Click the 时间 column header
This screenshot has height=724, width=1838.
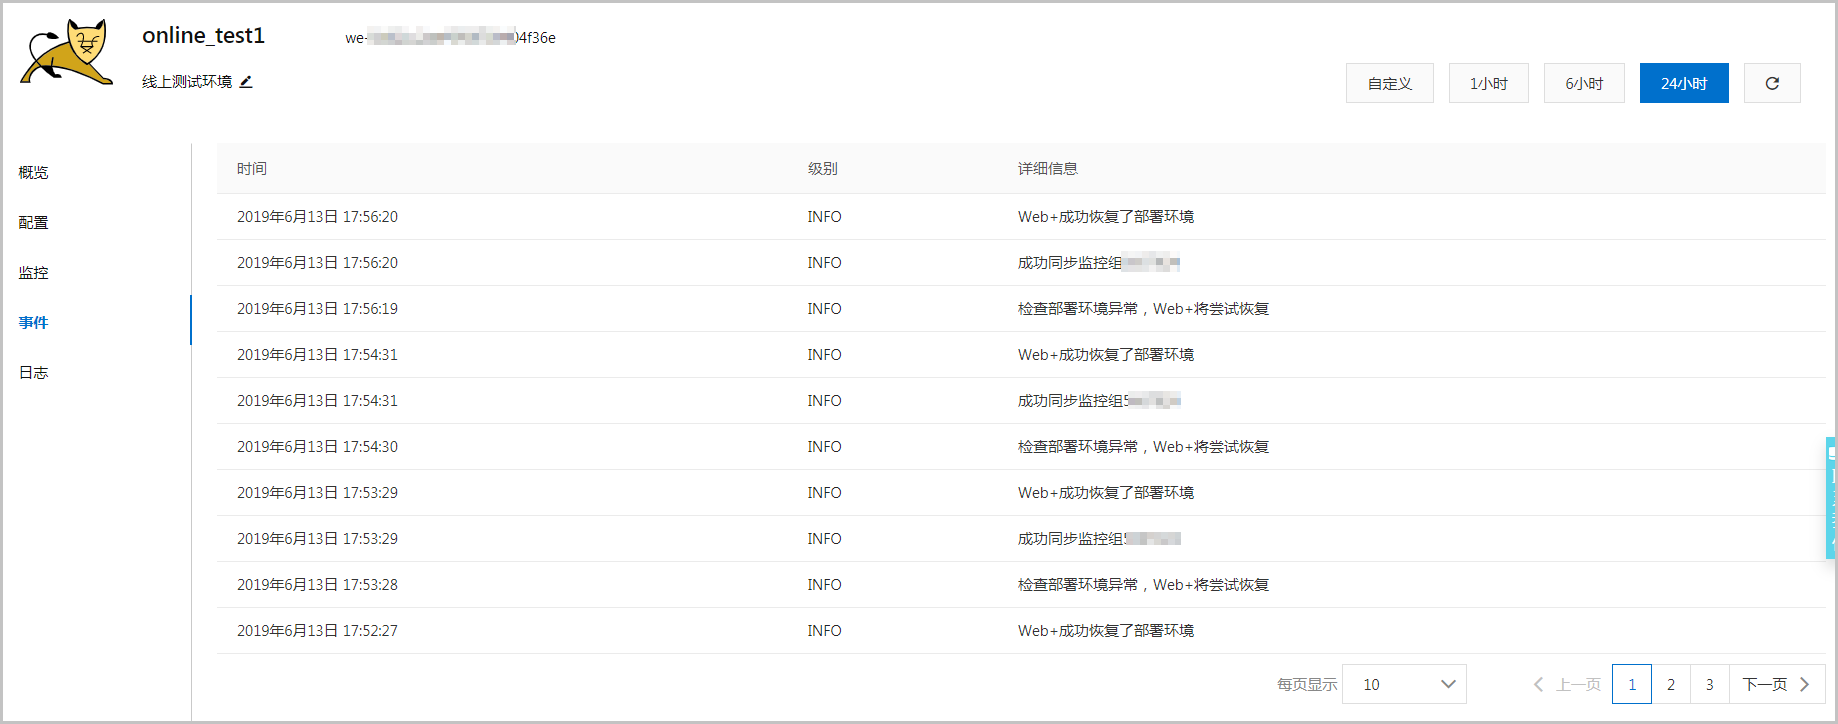(x=252, y=168)
